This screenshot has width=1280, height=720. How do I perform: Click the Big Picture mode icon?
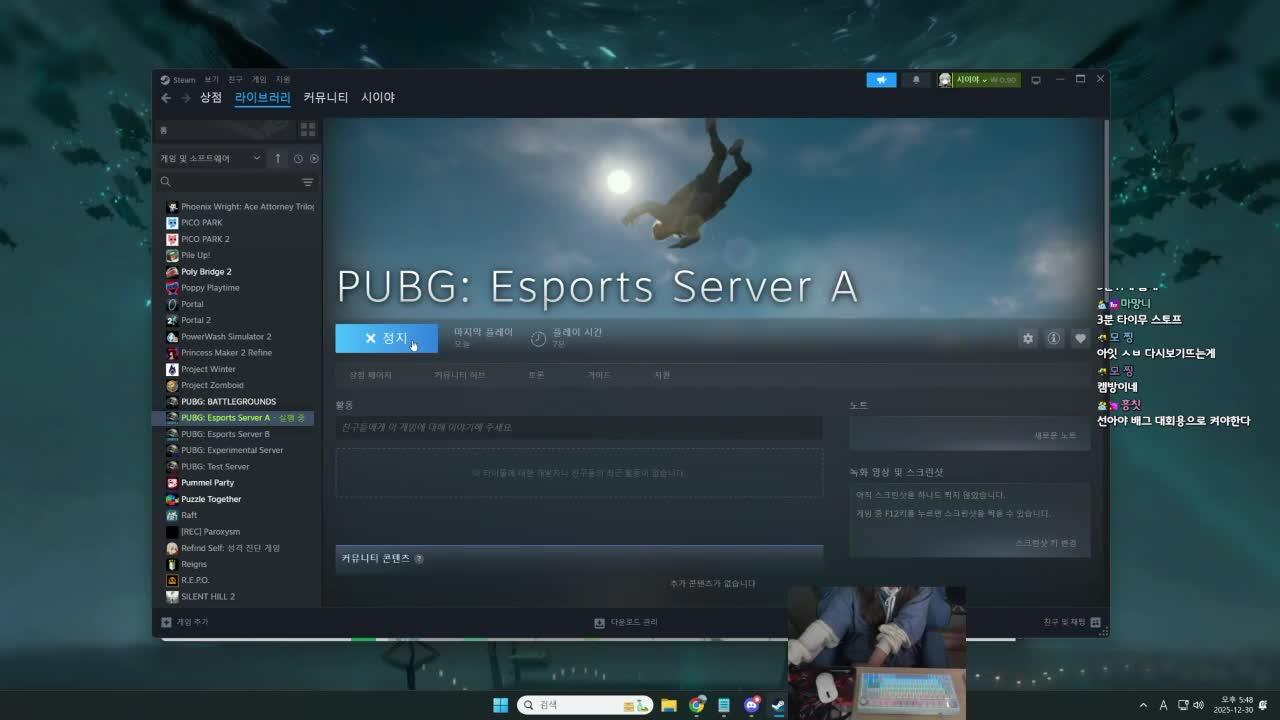(1036, 79)
